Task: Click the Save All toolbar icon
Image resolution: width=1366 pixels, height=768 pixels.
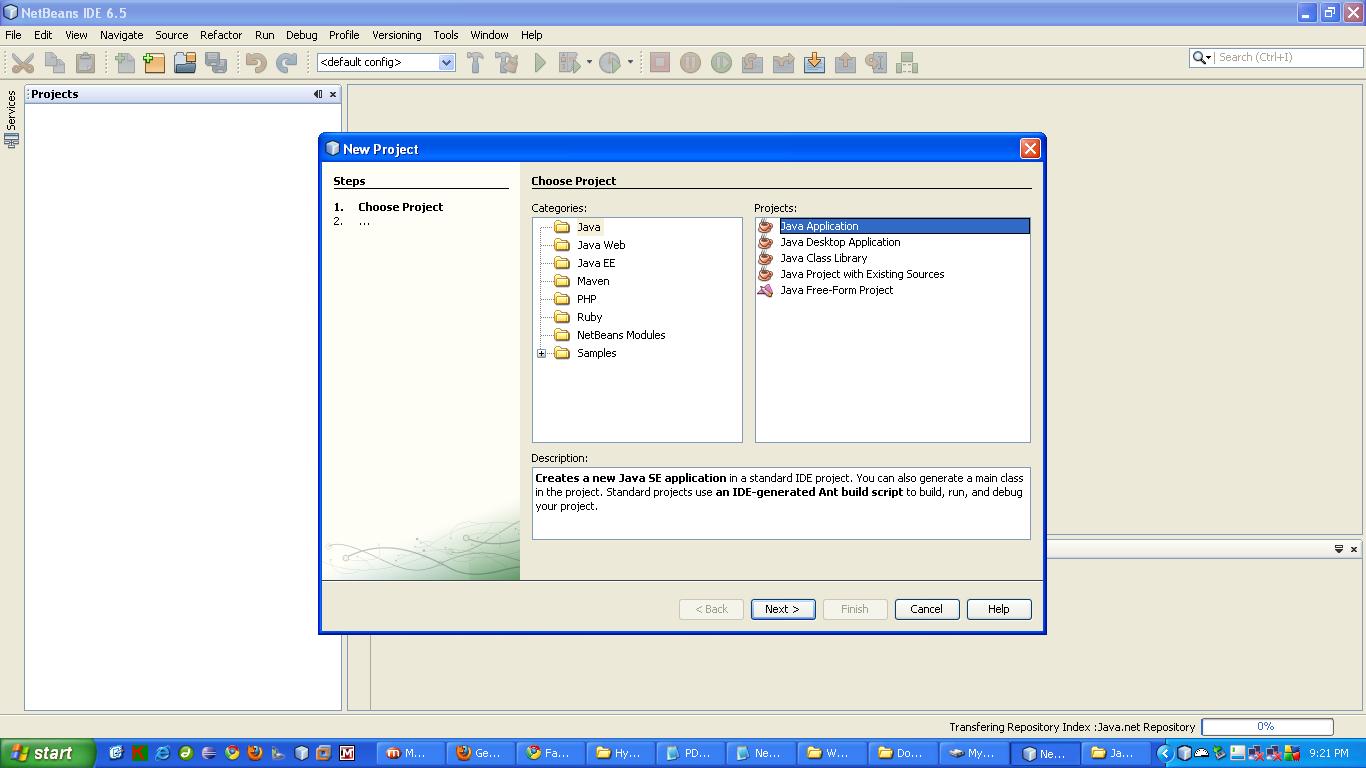Action: (216, 63)
